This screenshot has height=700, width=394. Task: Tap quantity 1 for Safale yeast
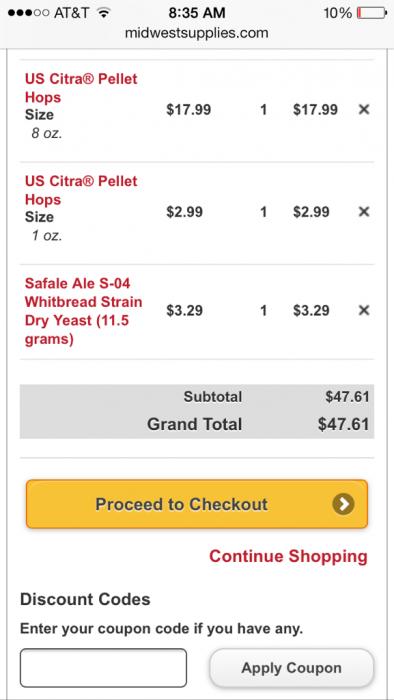click(264, 310)
